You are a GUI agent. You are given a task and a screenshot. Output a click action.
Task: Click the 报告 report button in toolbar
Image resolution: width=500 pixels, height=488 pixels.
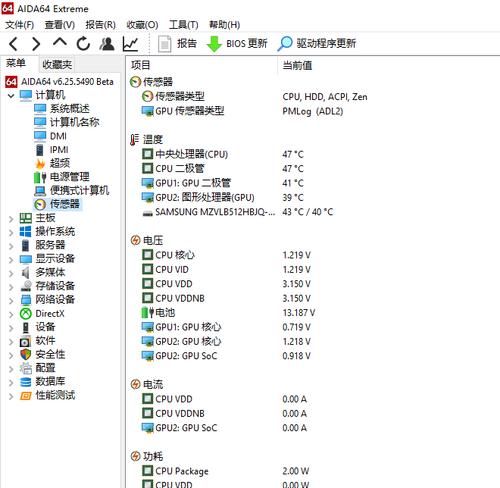pos(177,44)
